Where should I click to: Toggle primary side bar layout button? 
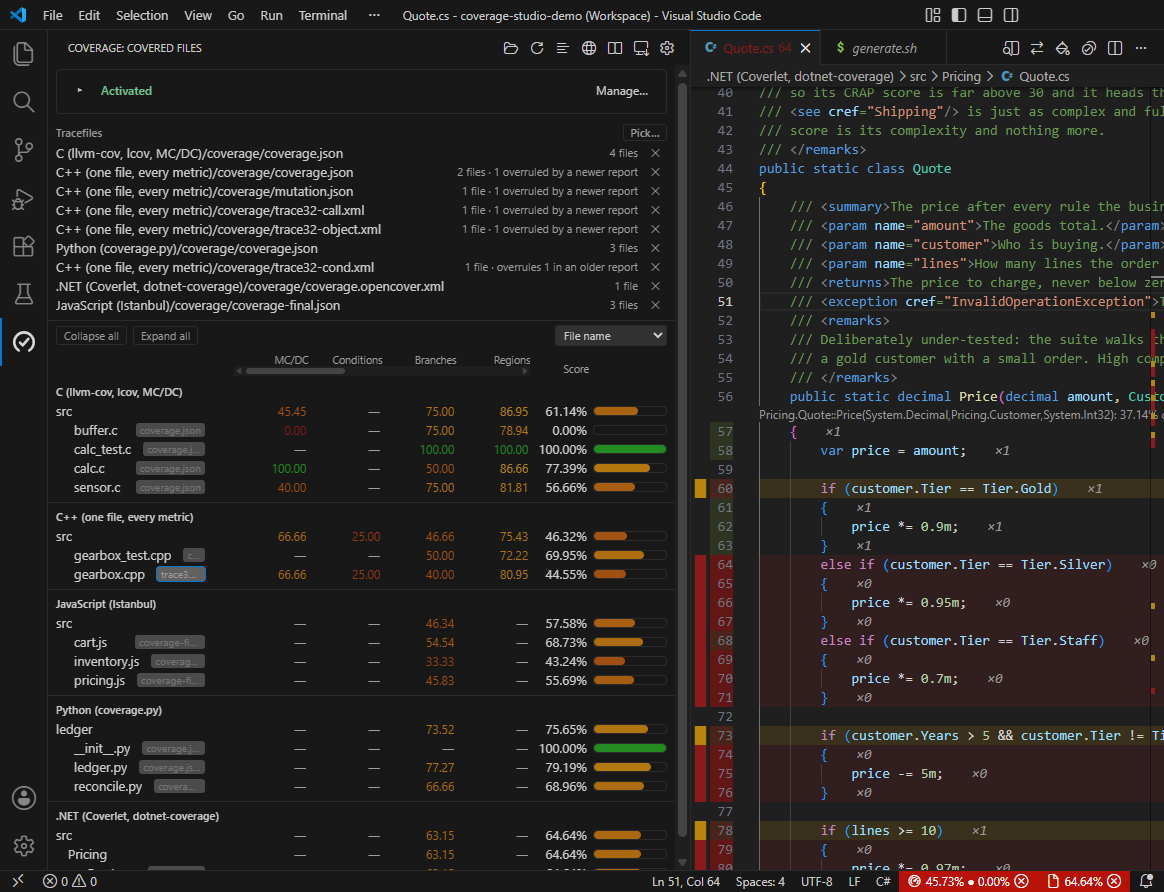(959, 15)
